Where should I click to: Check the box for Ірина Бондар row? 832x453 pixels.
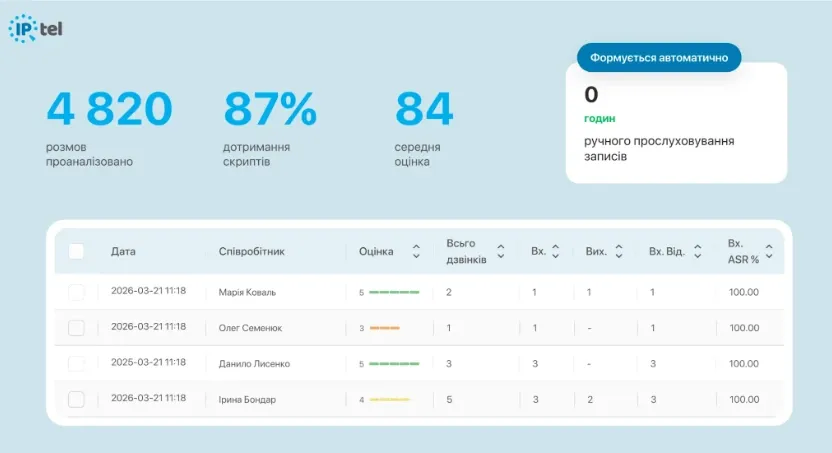click(76, 399)
